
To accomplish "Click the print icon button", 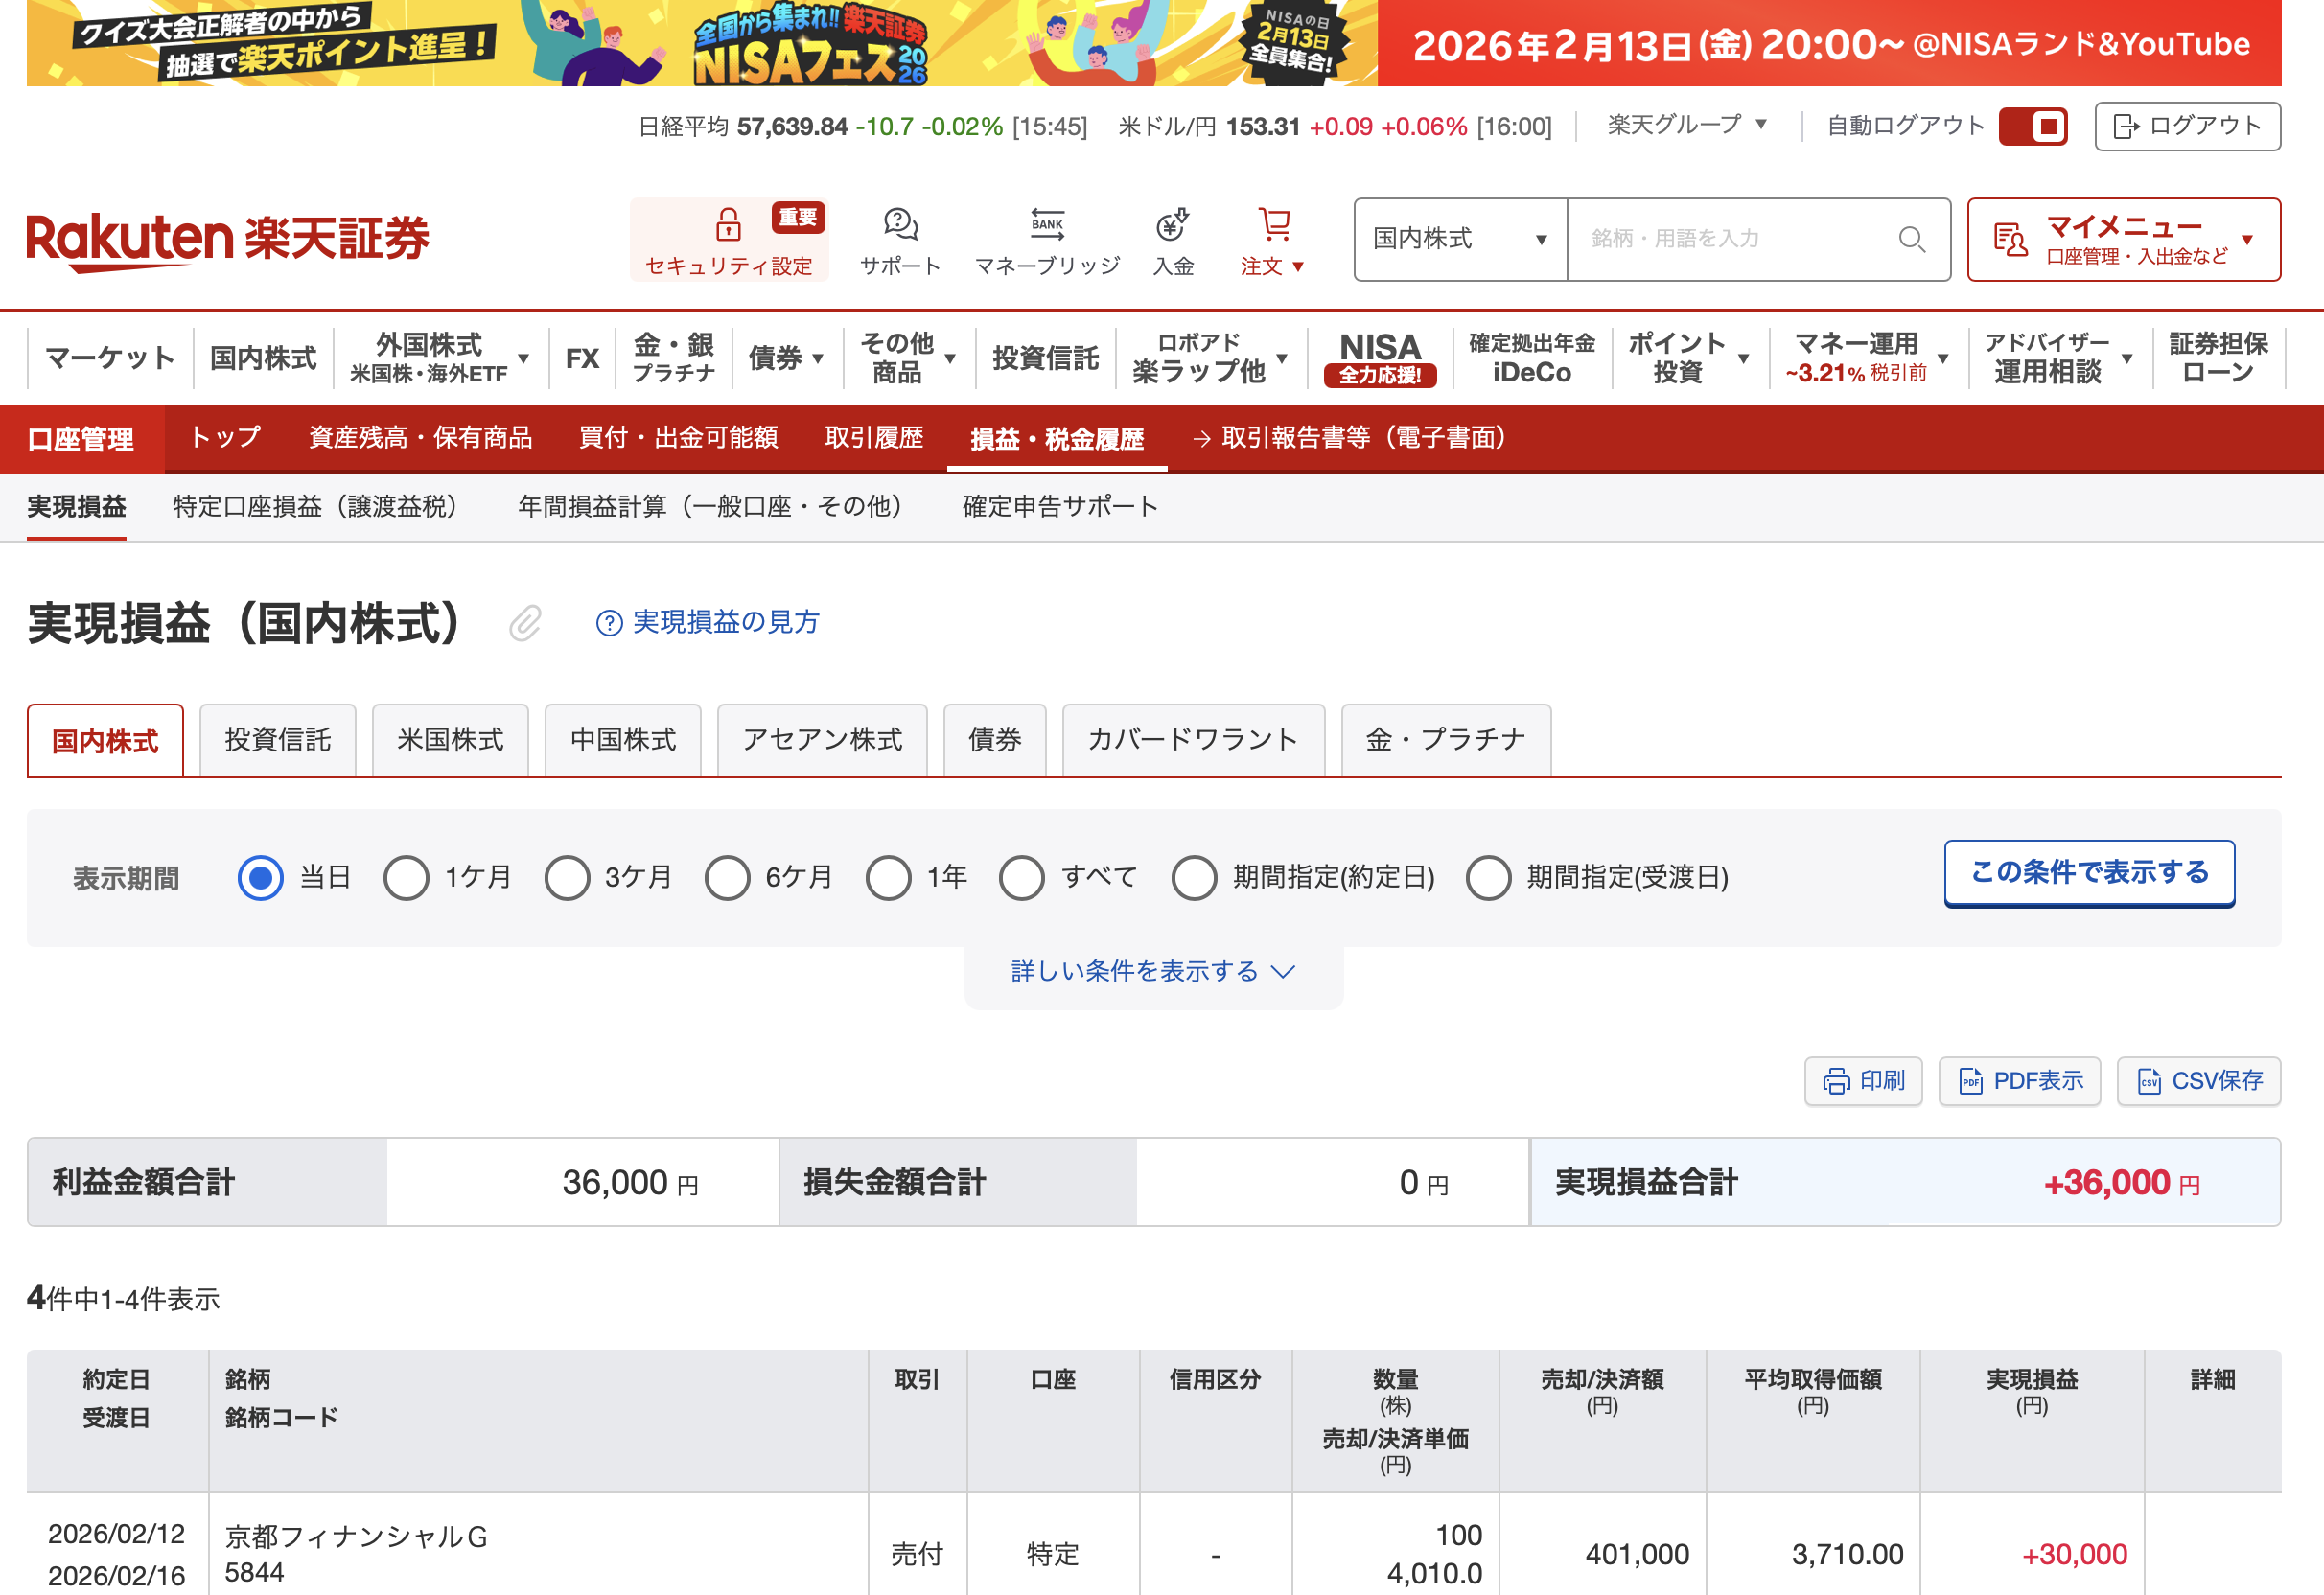I will [x=1863, y=1081].
